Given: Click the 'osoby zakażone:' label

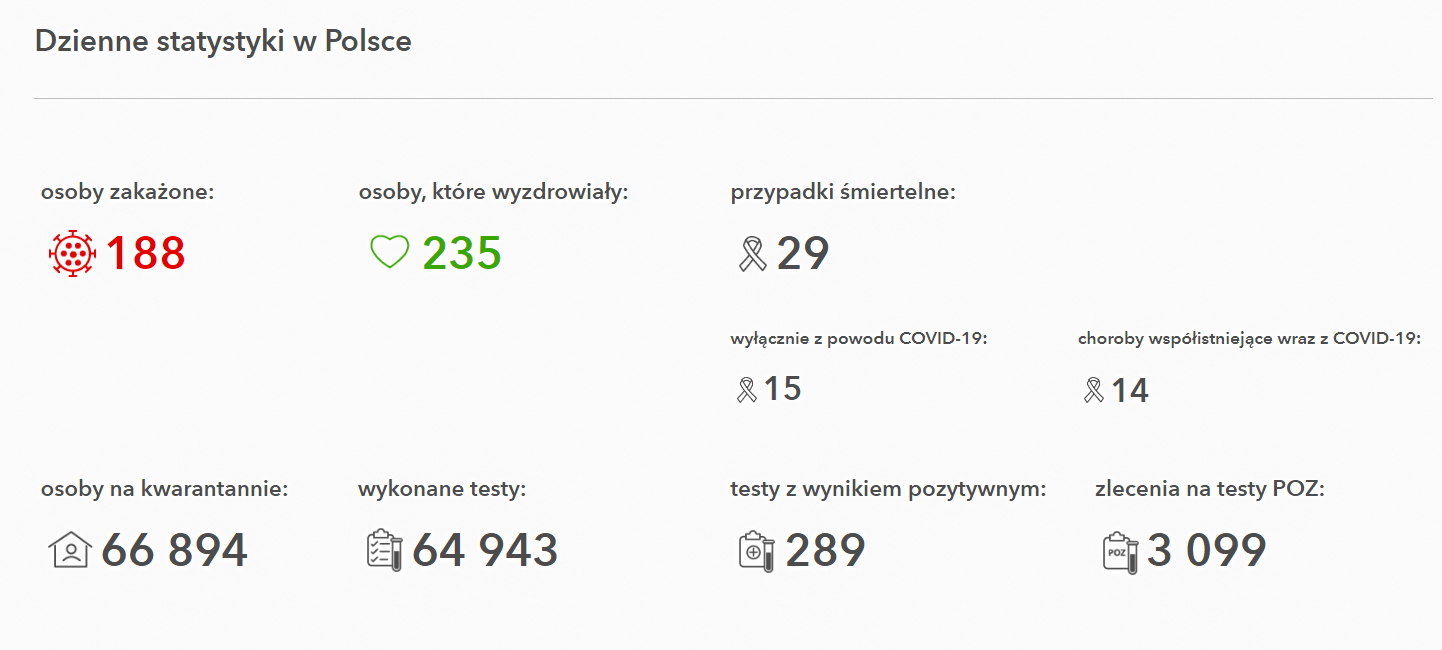Looking at the screenshot, I should [128, 192].
